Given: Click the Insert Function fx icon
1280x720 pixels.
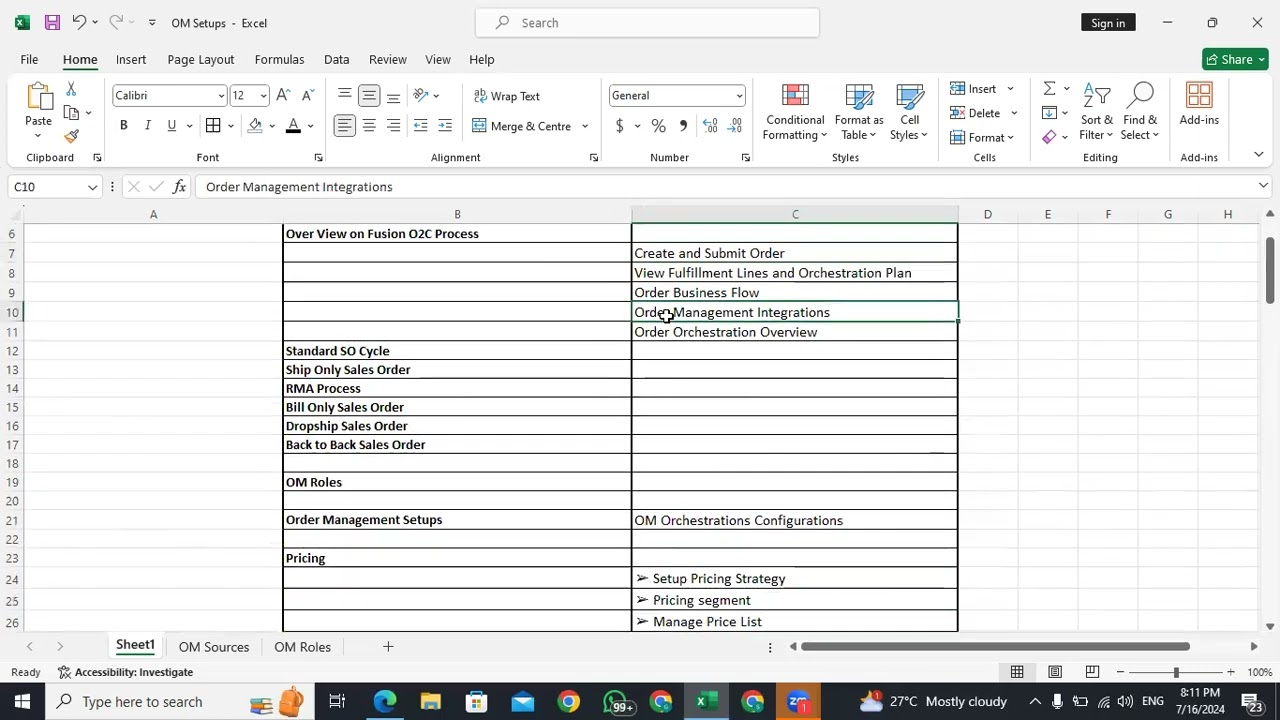Looking at the screenshot, I should click(179, 187).
